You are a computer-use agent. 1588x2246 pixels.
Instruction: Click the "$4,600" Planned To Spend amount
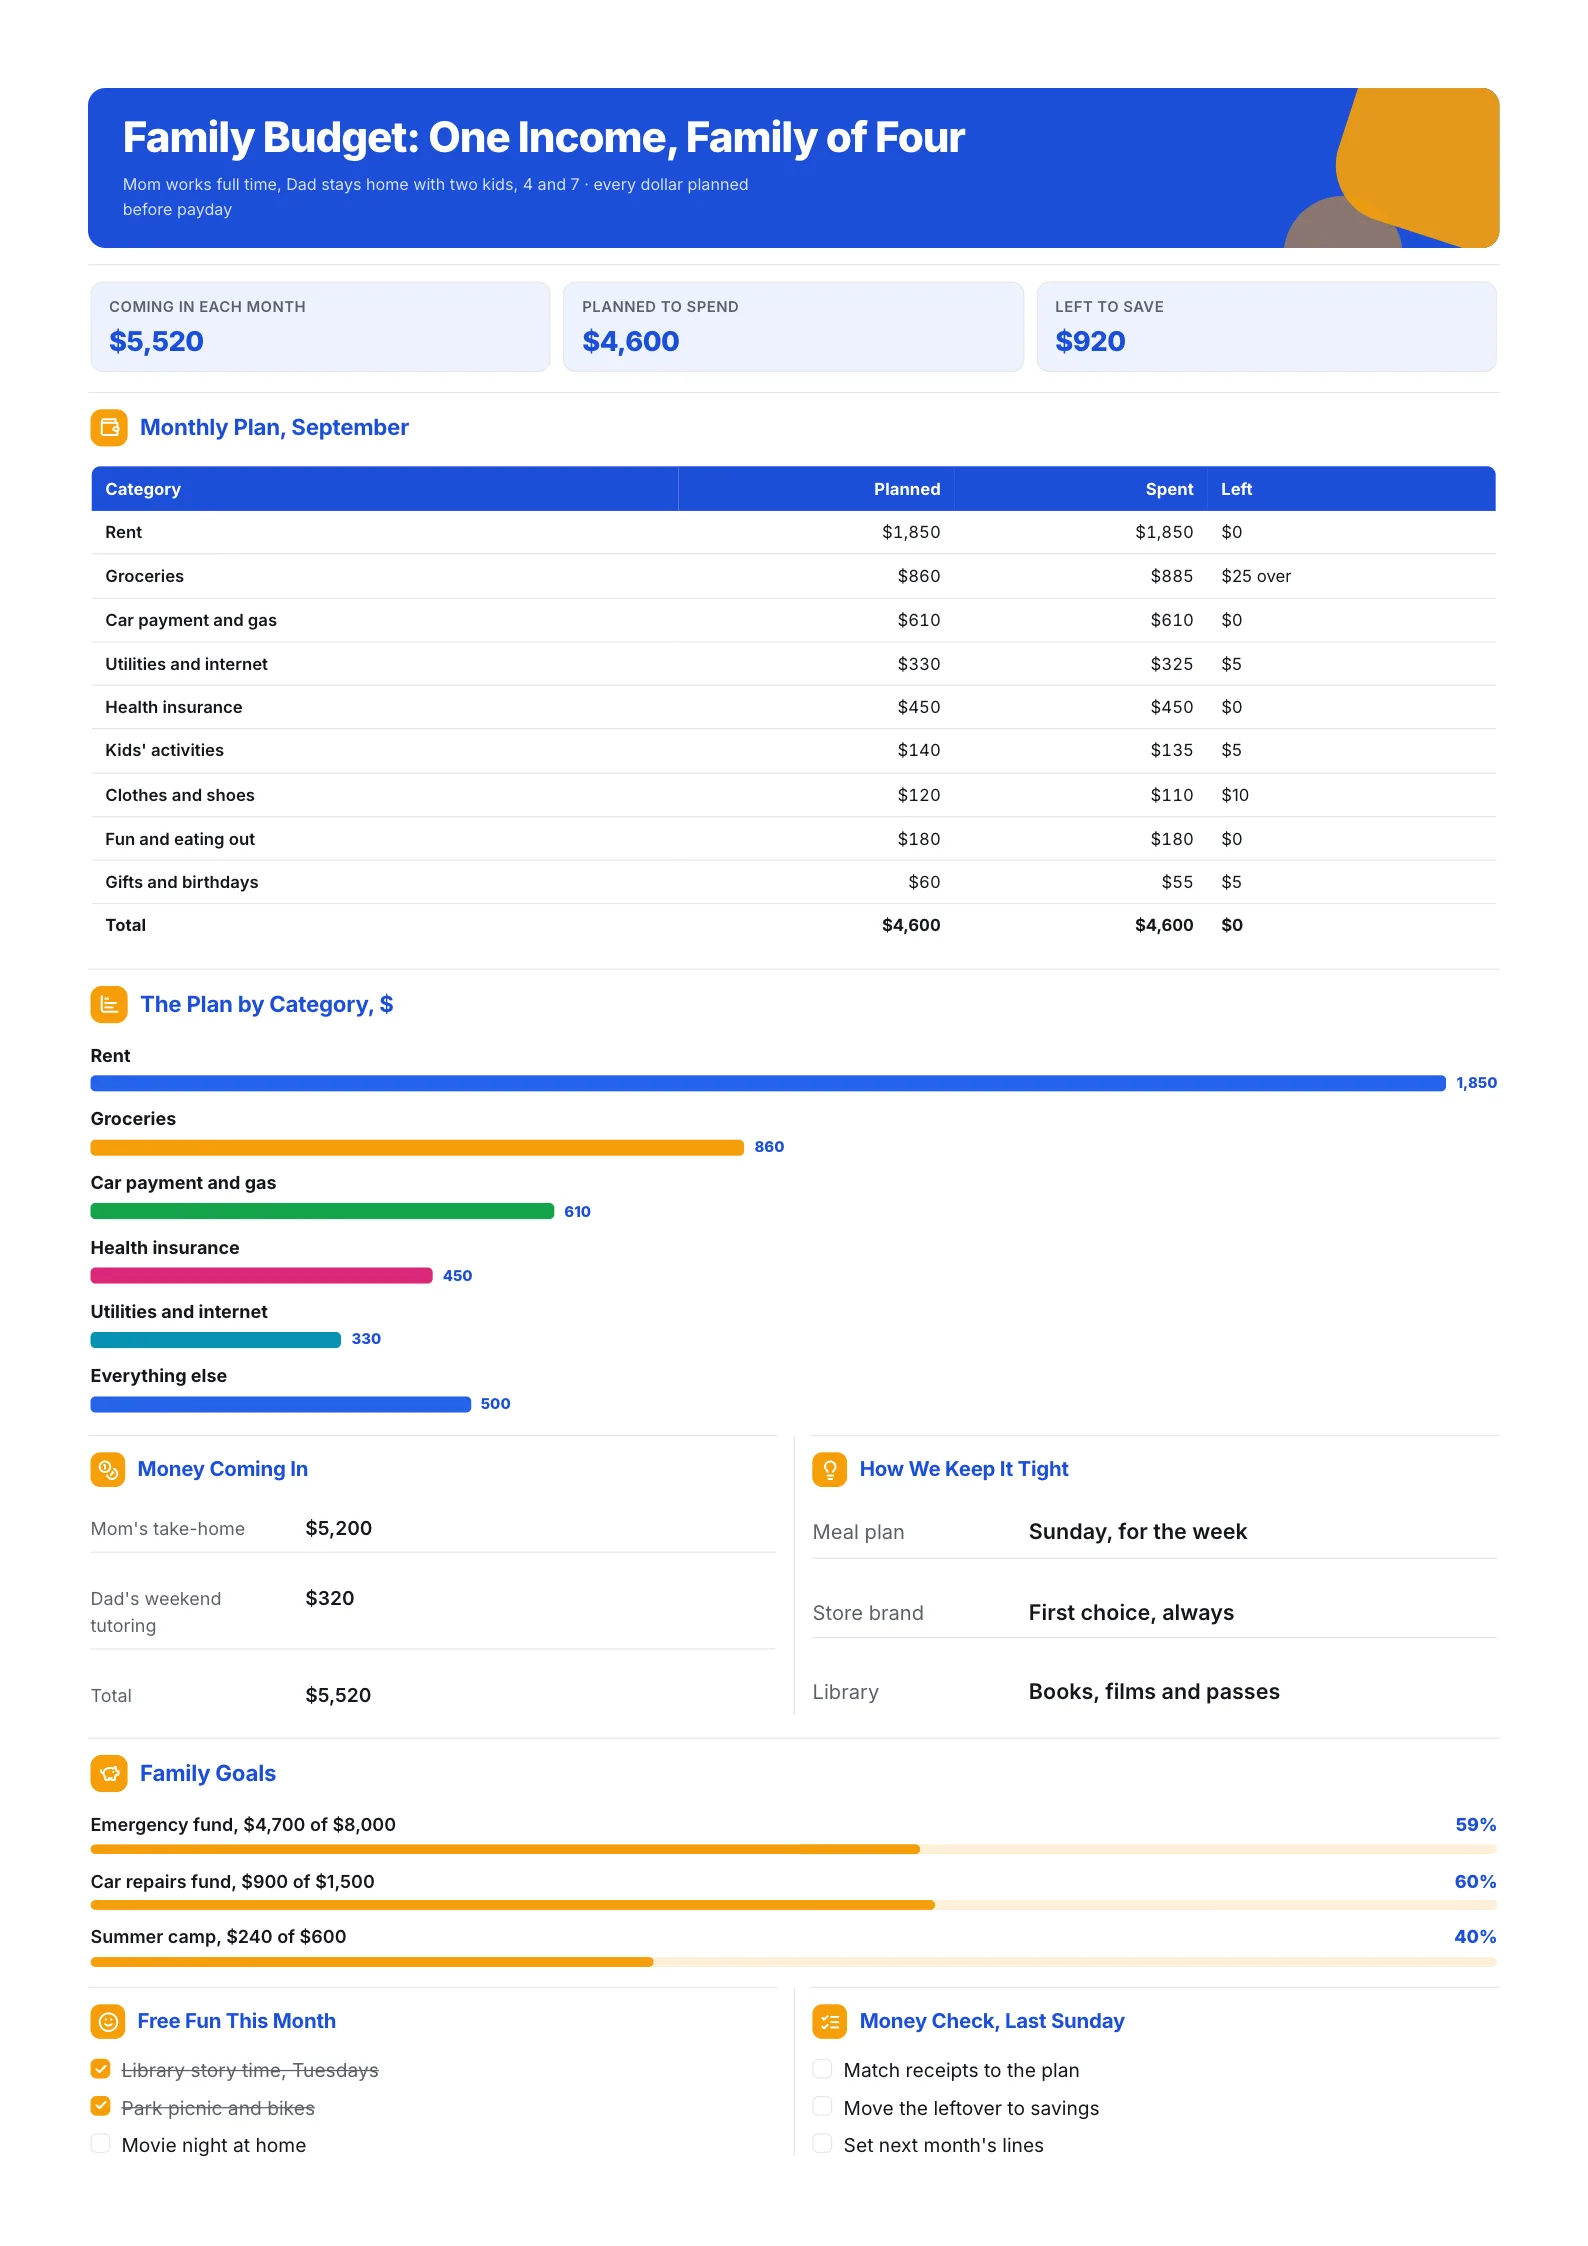pyautogui.click(x=631, y=342)
